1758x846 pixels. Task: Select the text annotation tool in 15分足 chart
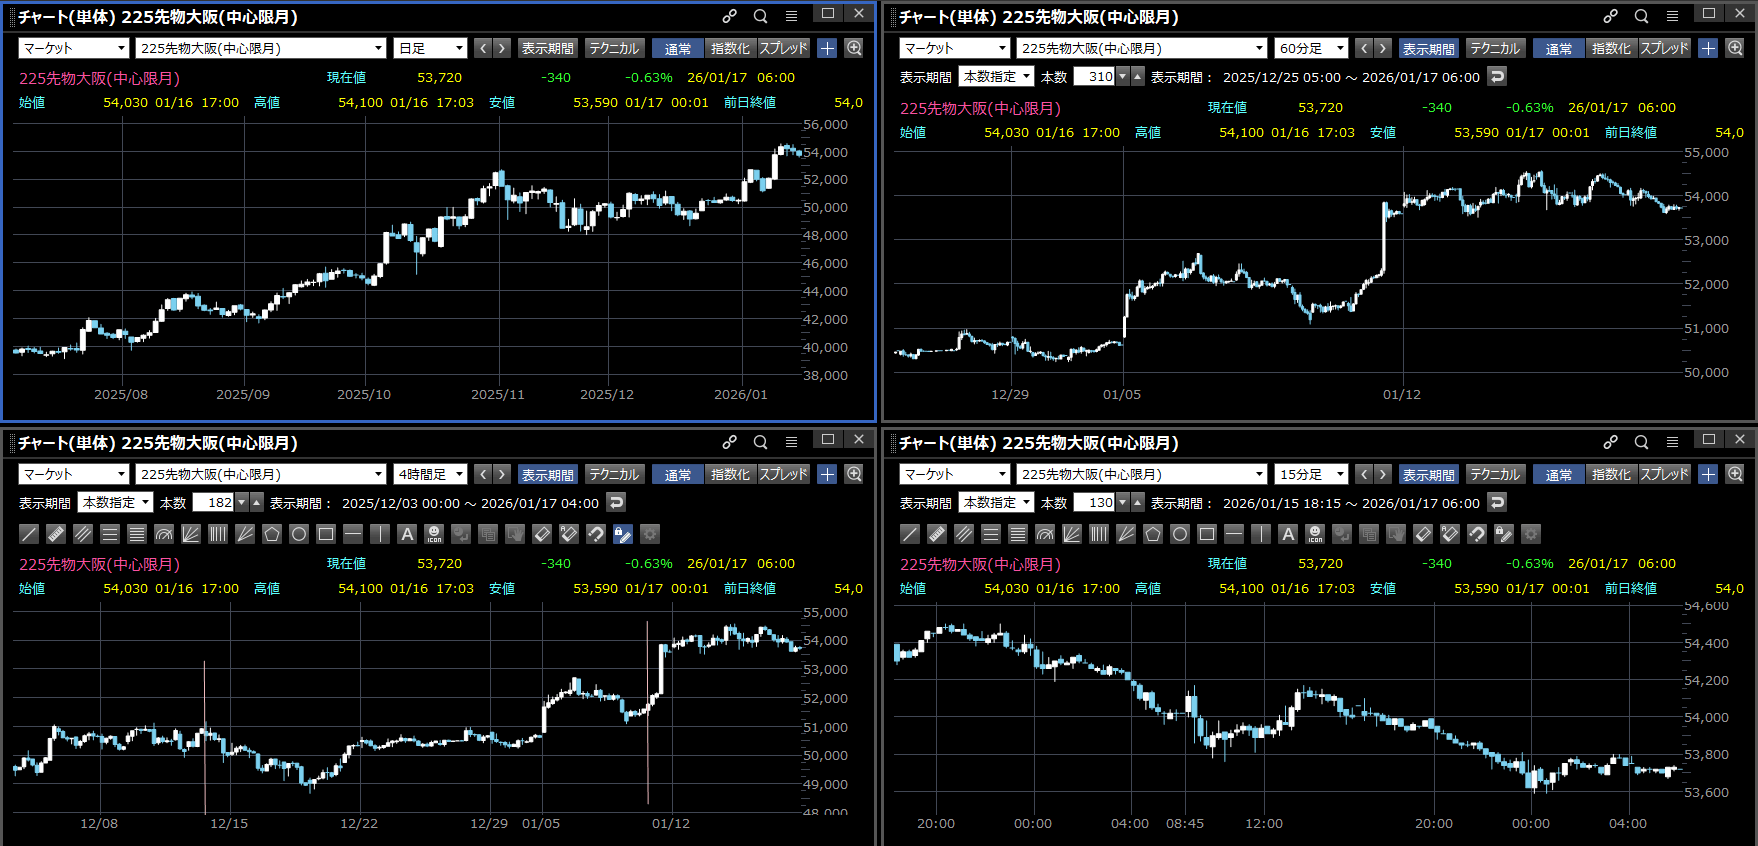(x=1288, y=534)
